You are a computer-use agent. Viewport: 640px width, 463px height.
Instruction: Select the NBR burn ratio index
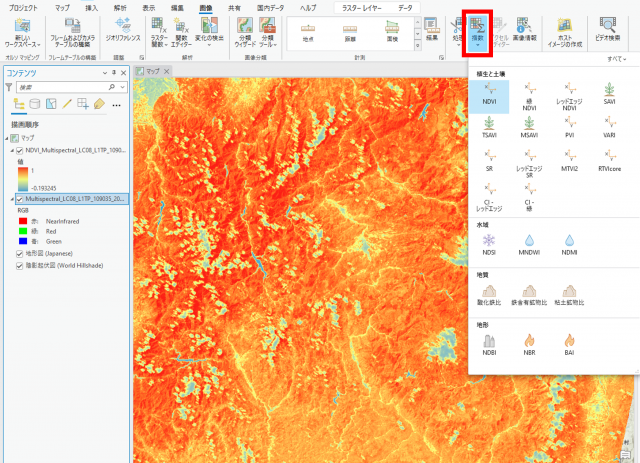click(x=529, y=345)
